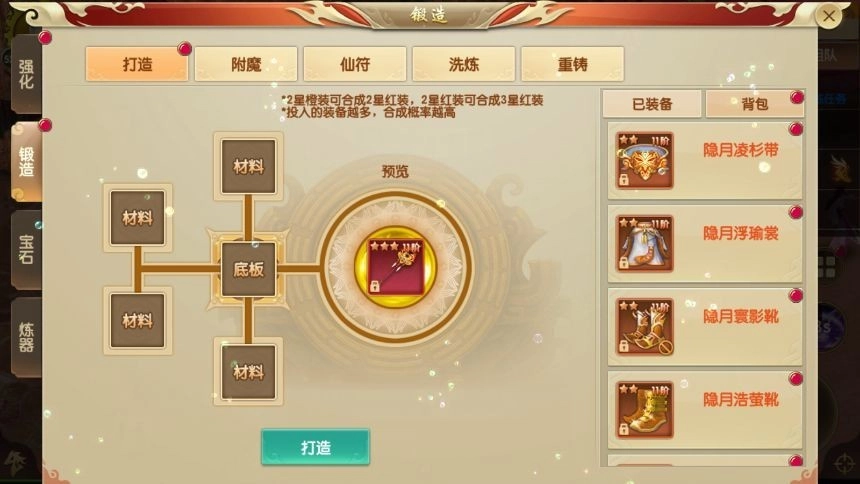The image size is (860, 484).
Task: Click the lower-left 材料 material slot
Action: coord(137,320)
